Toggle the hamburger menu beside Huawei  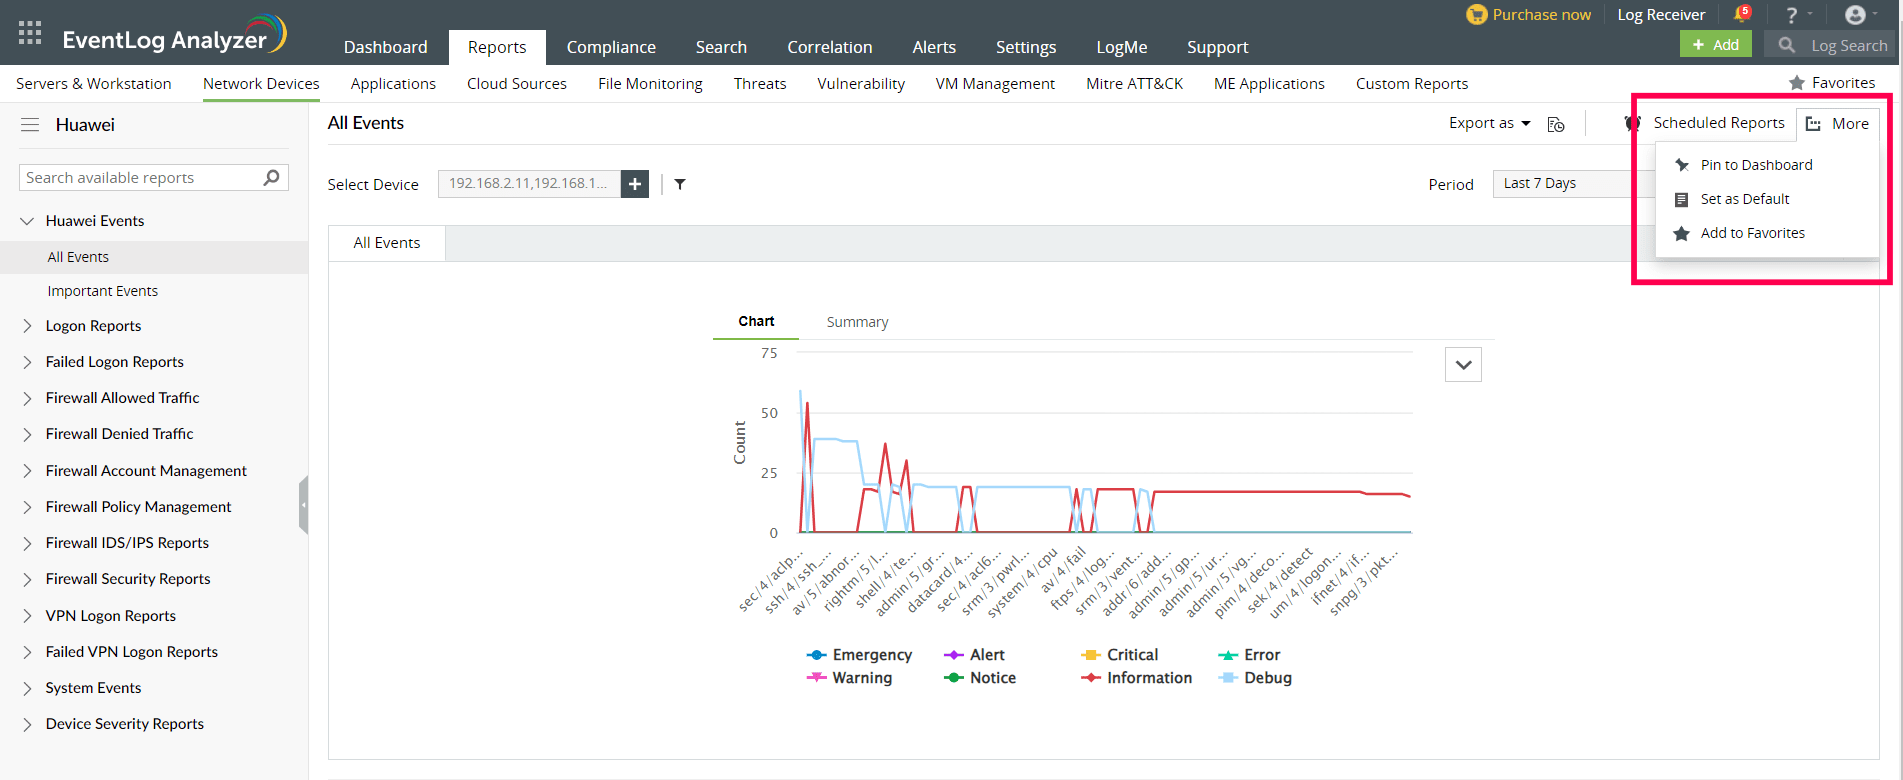click(x=30, y=125)
